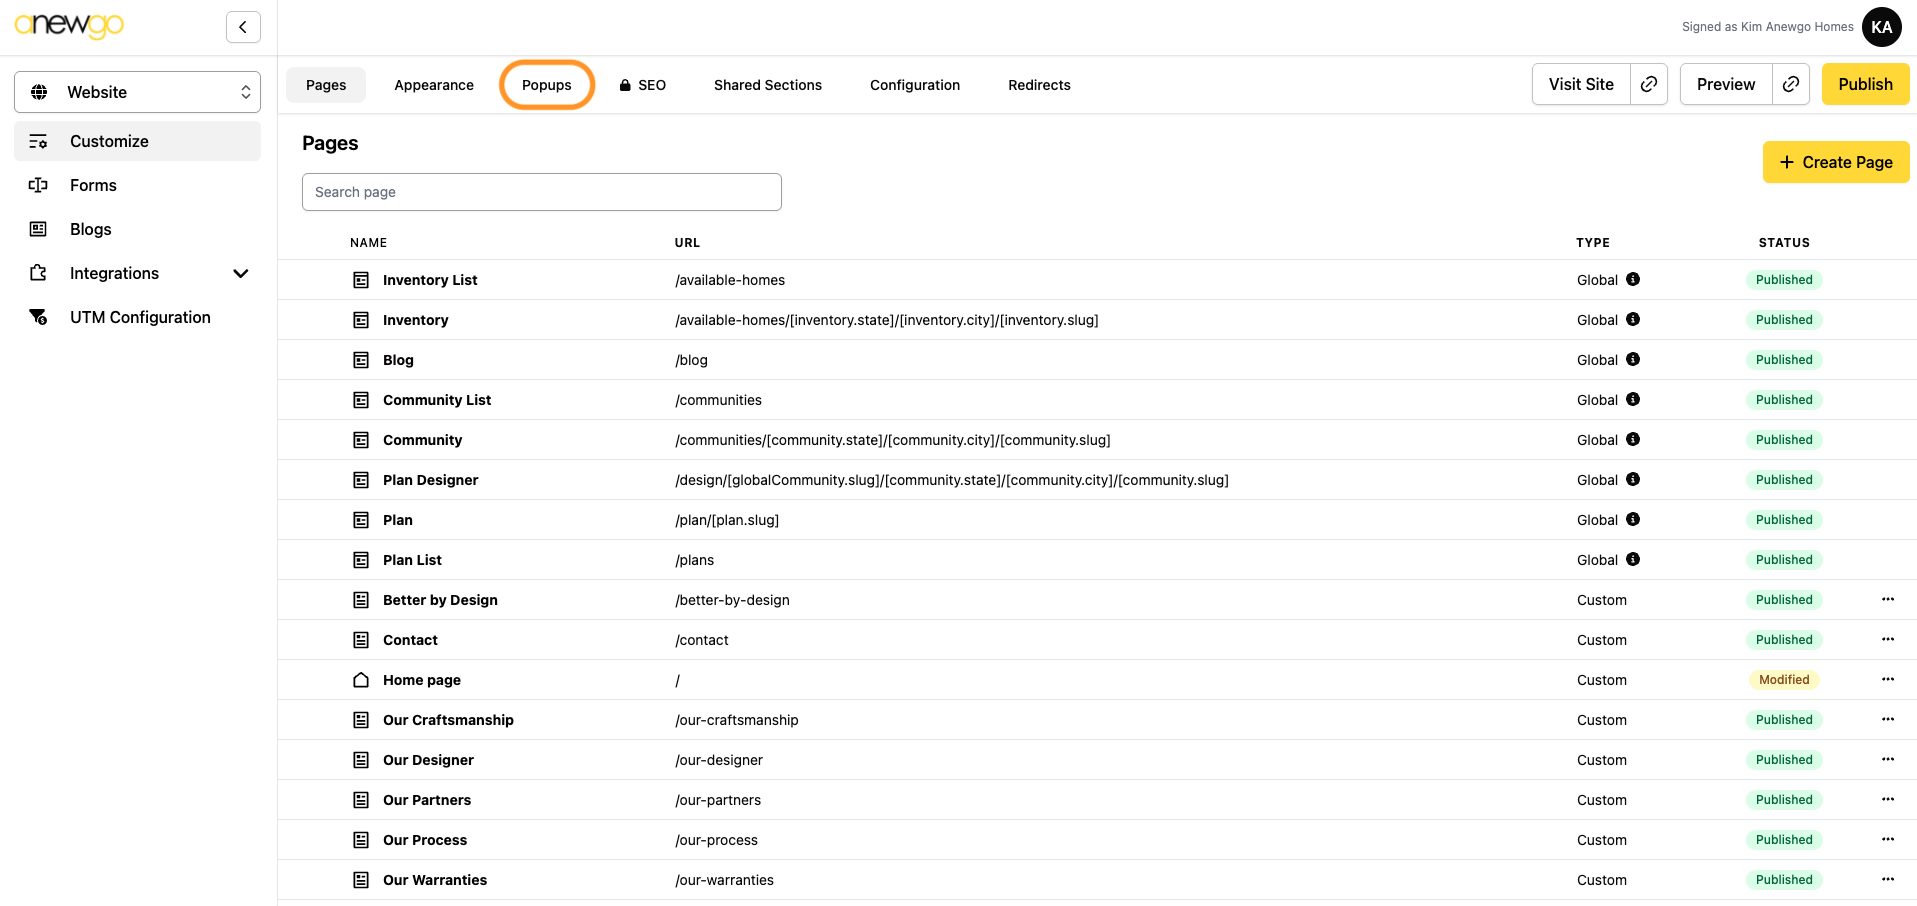Collapse the sidebar with the chevron button
The width and height of the screenshot is (1917, 906).
tap(243, 27)
